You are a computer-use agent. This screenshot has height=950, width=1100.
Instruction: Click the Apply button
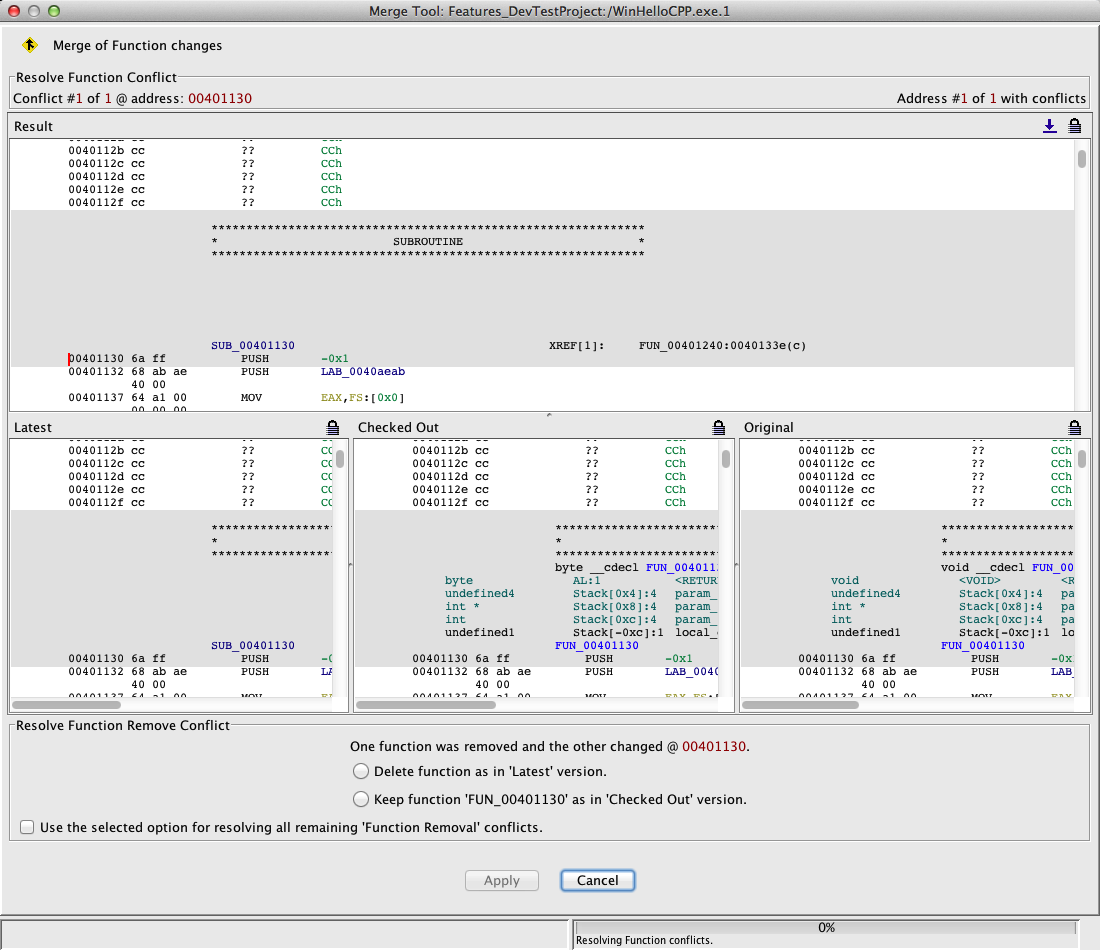[502, 881]
